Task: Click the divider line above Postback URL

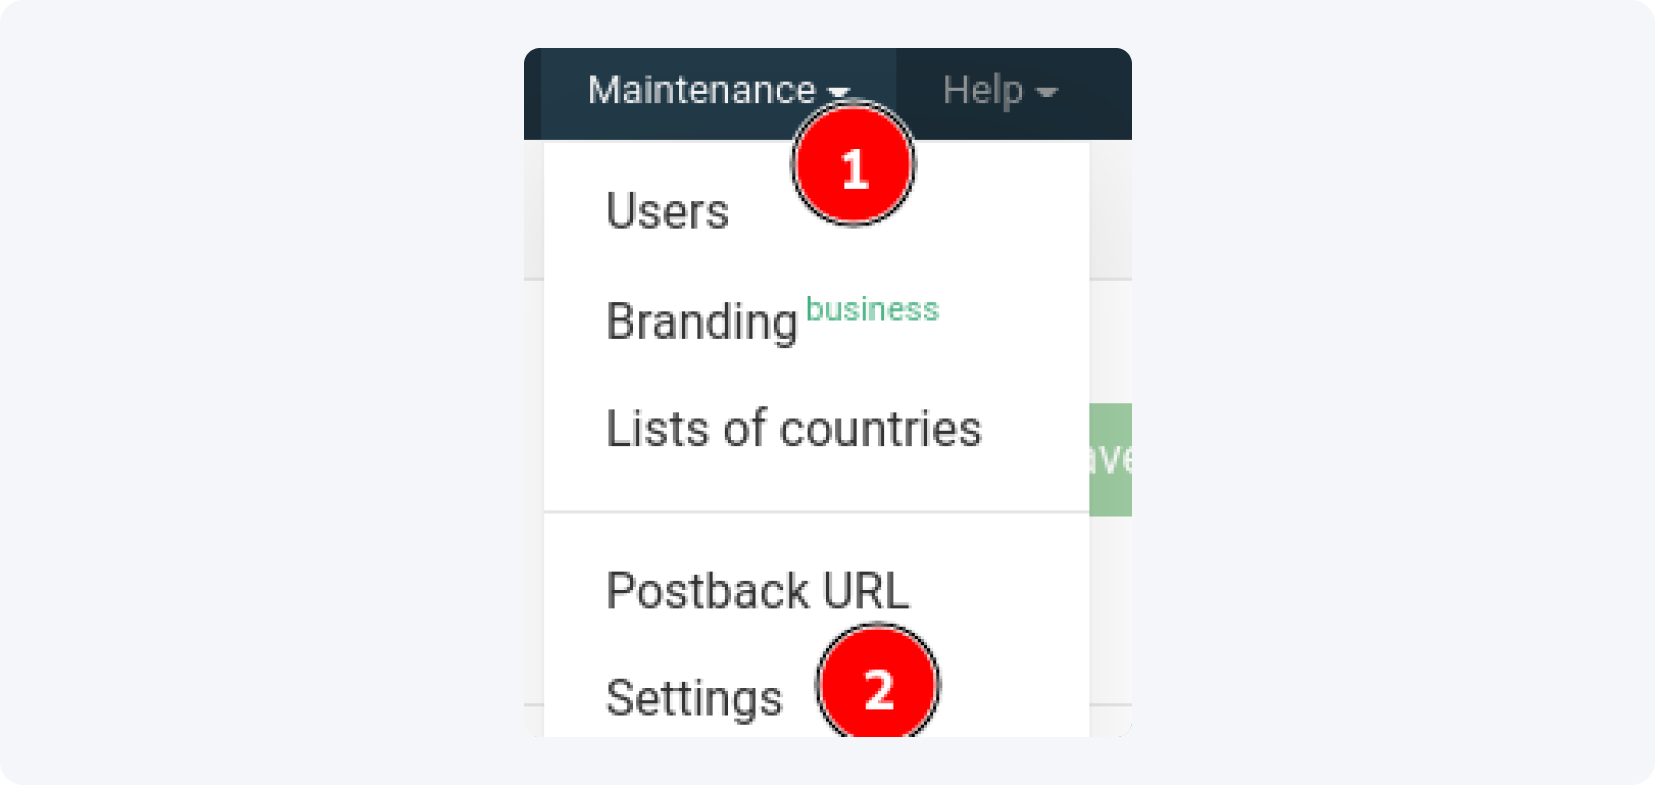Action: tap(816, 512)
